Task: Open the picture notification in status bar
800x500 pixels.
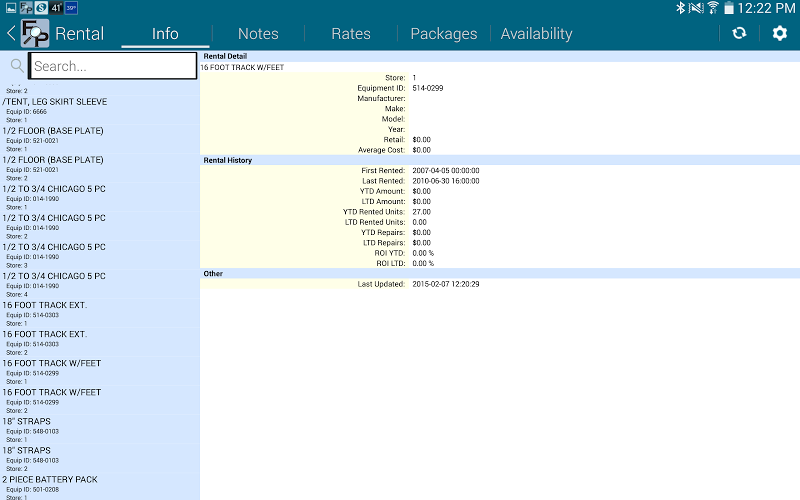Action: [x=11, y=8]
